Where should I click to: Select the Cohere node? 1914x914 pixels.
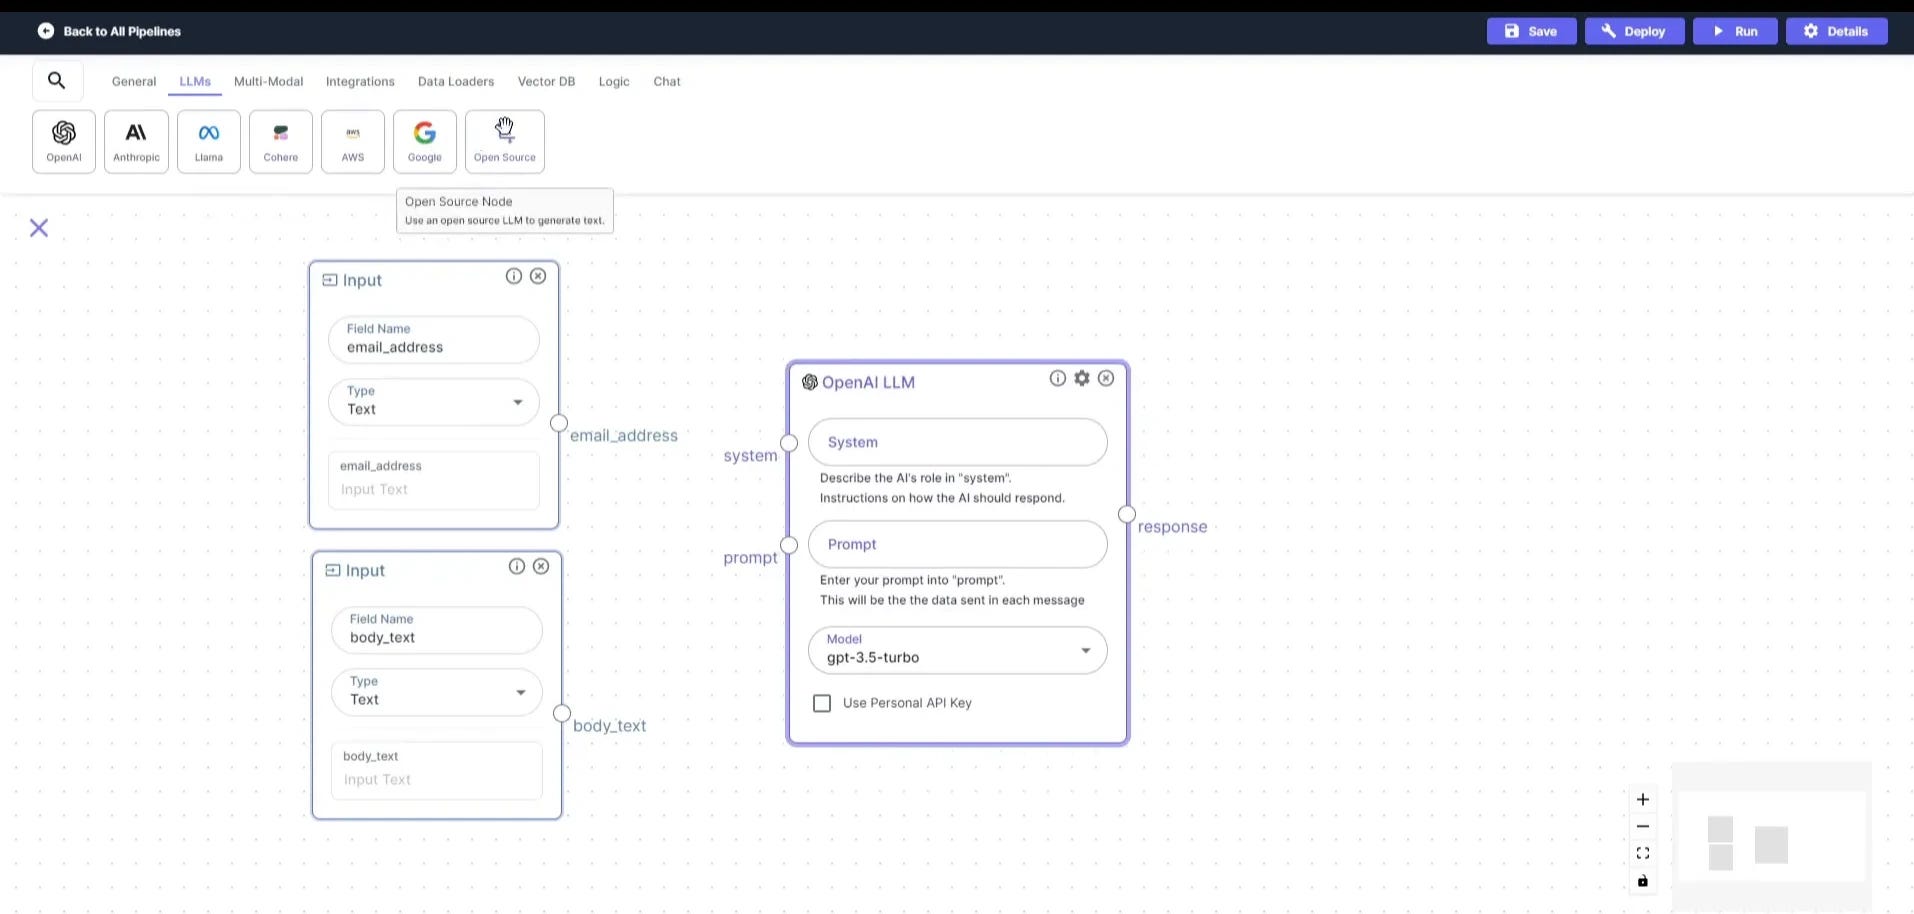point(280,141)
